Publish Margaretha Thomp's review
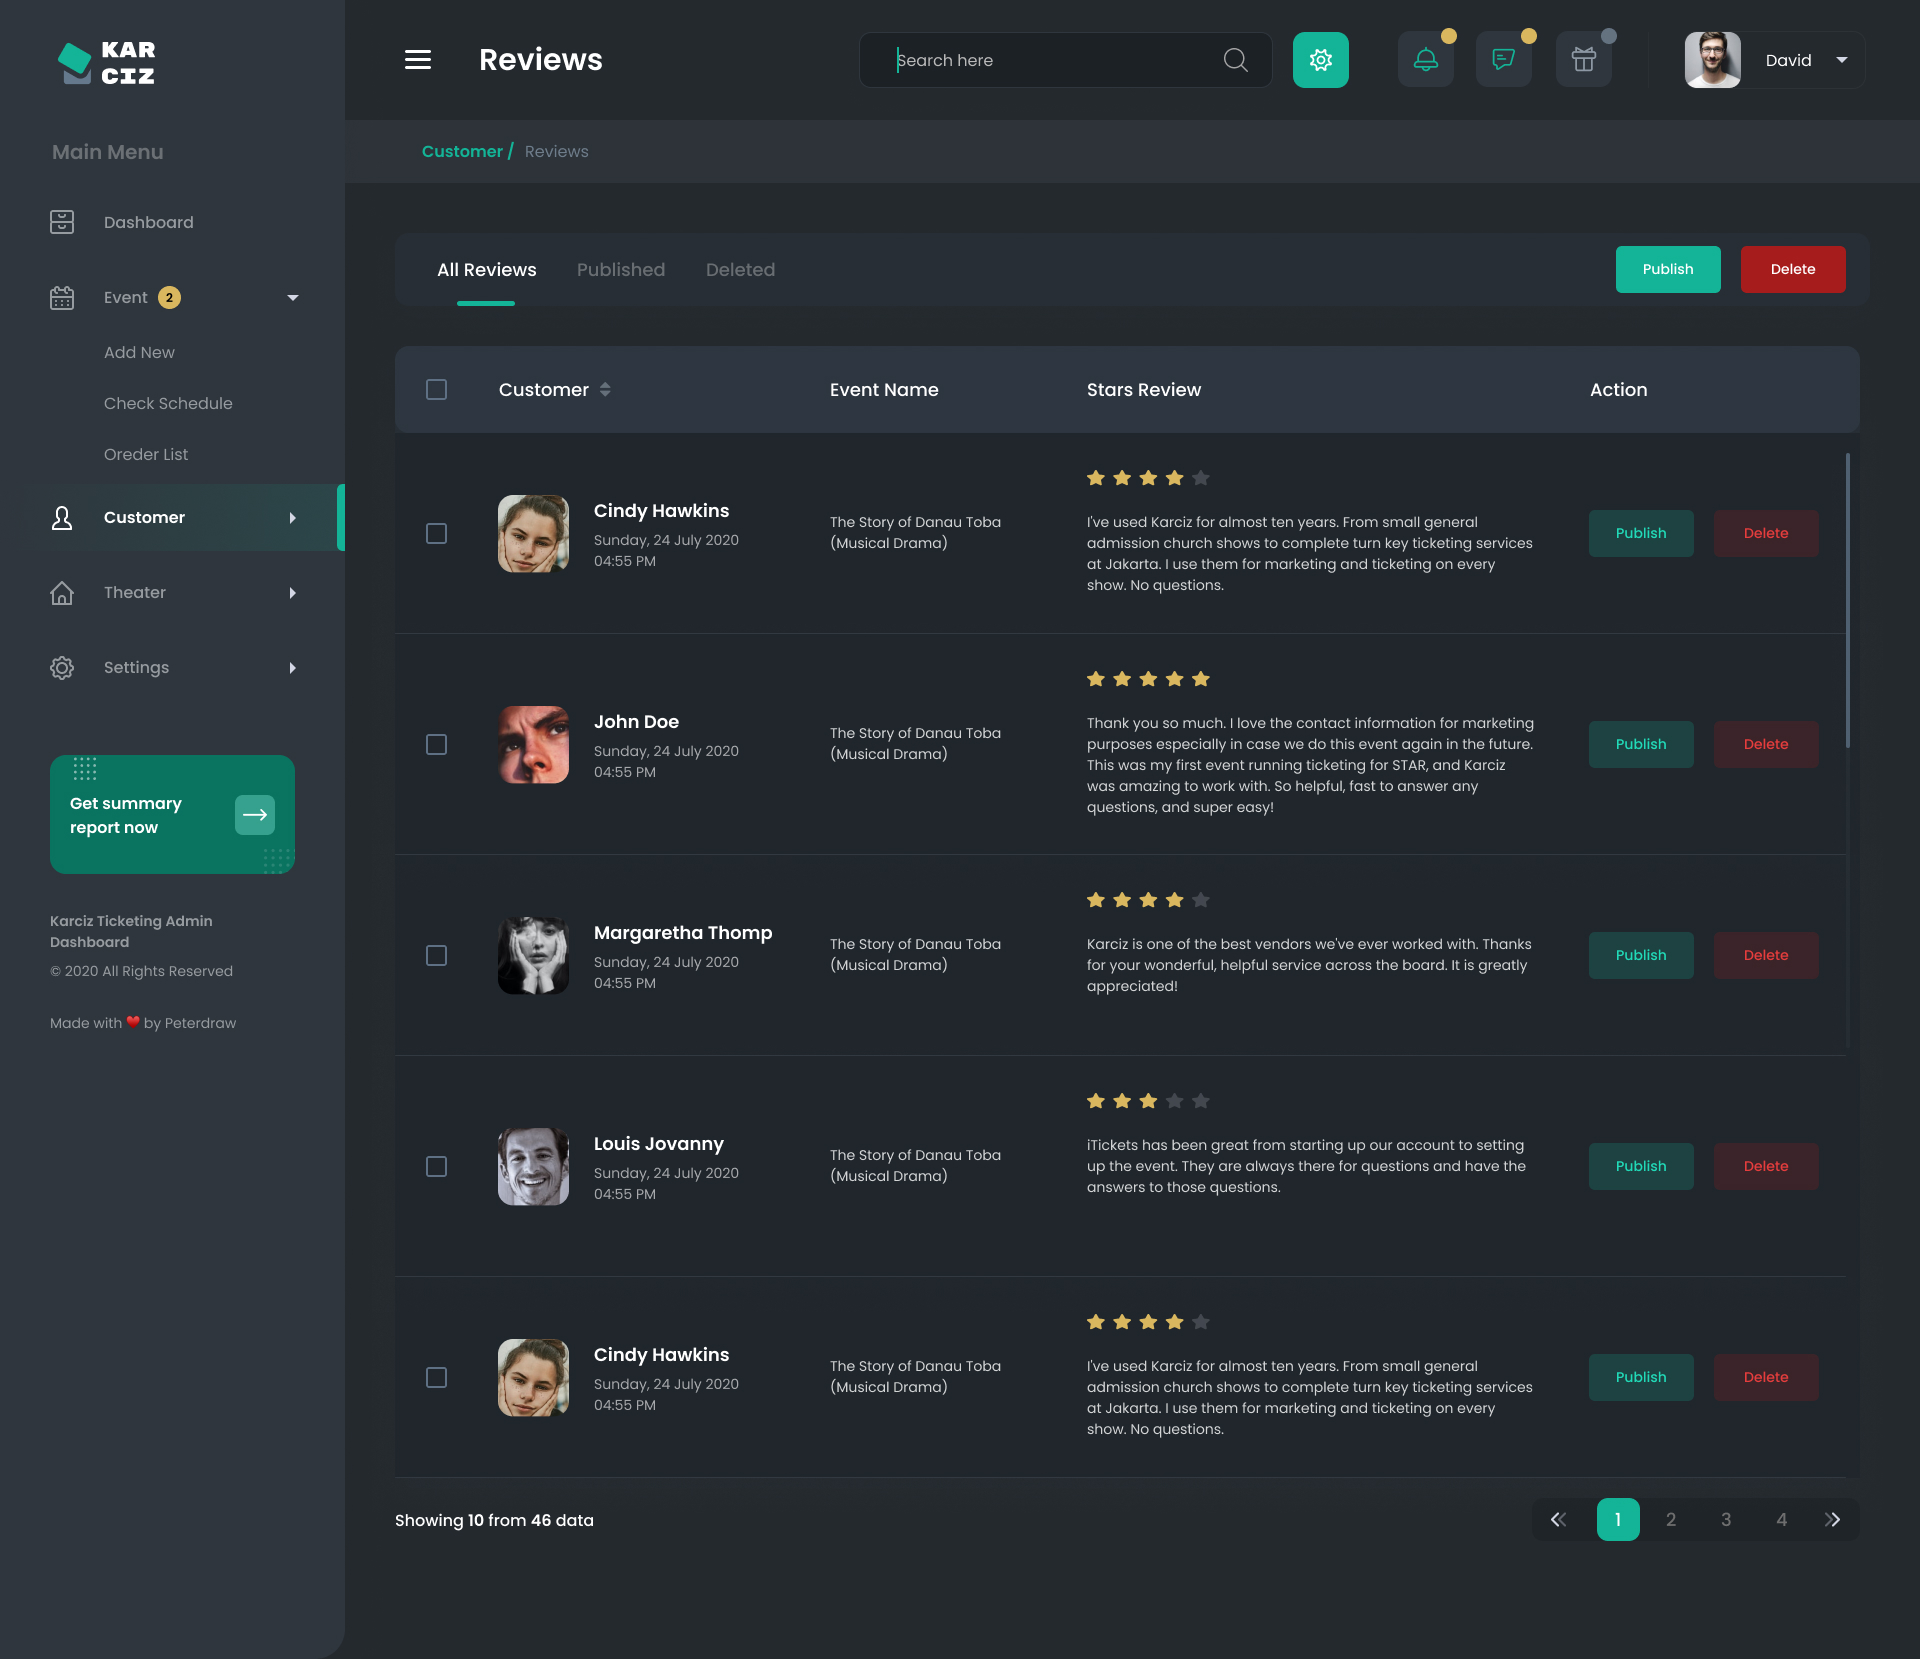Image resolution: width=1920 pixels, height=1659 pixels. 1640,955
